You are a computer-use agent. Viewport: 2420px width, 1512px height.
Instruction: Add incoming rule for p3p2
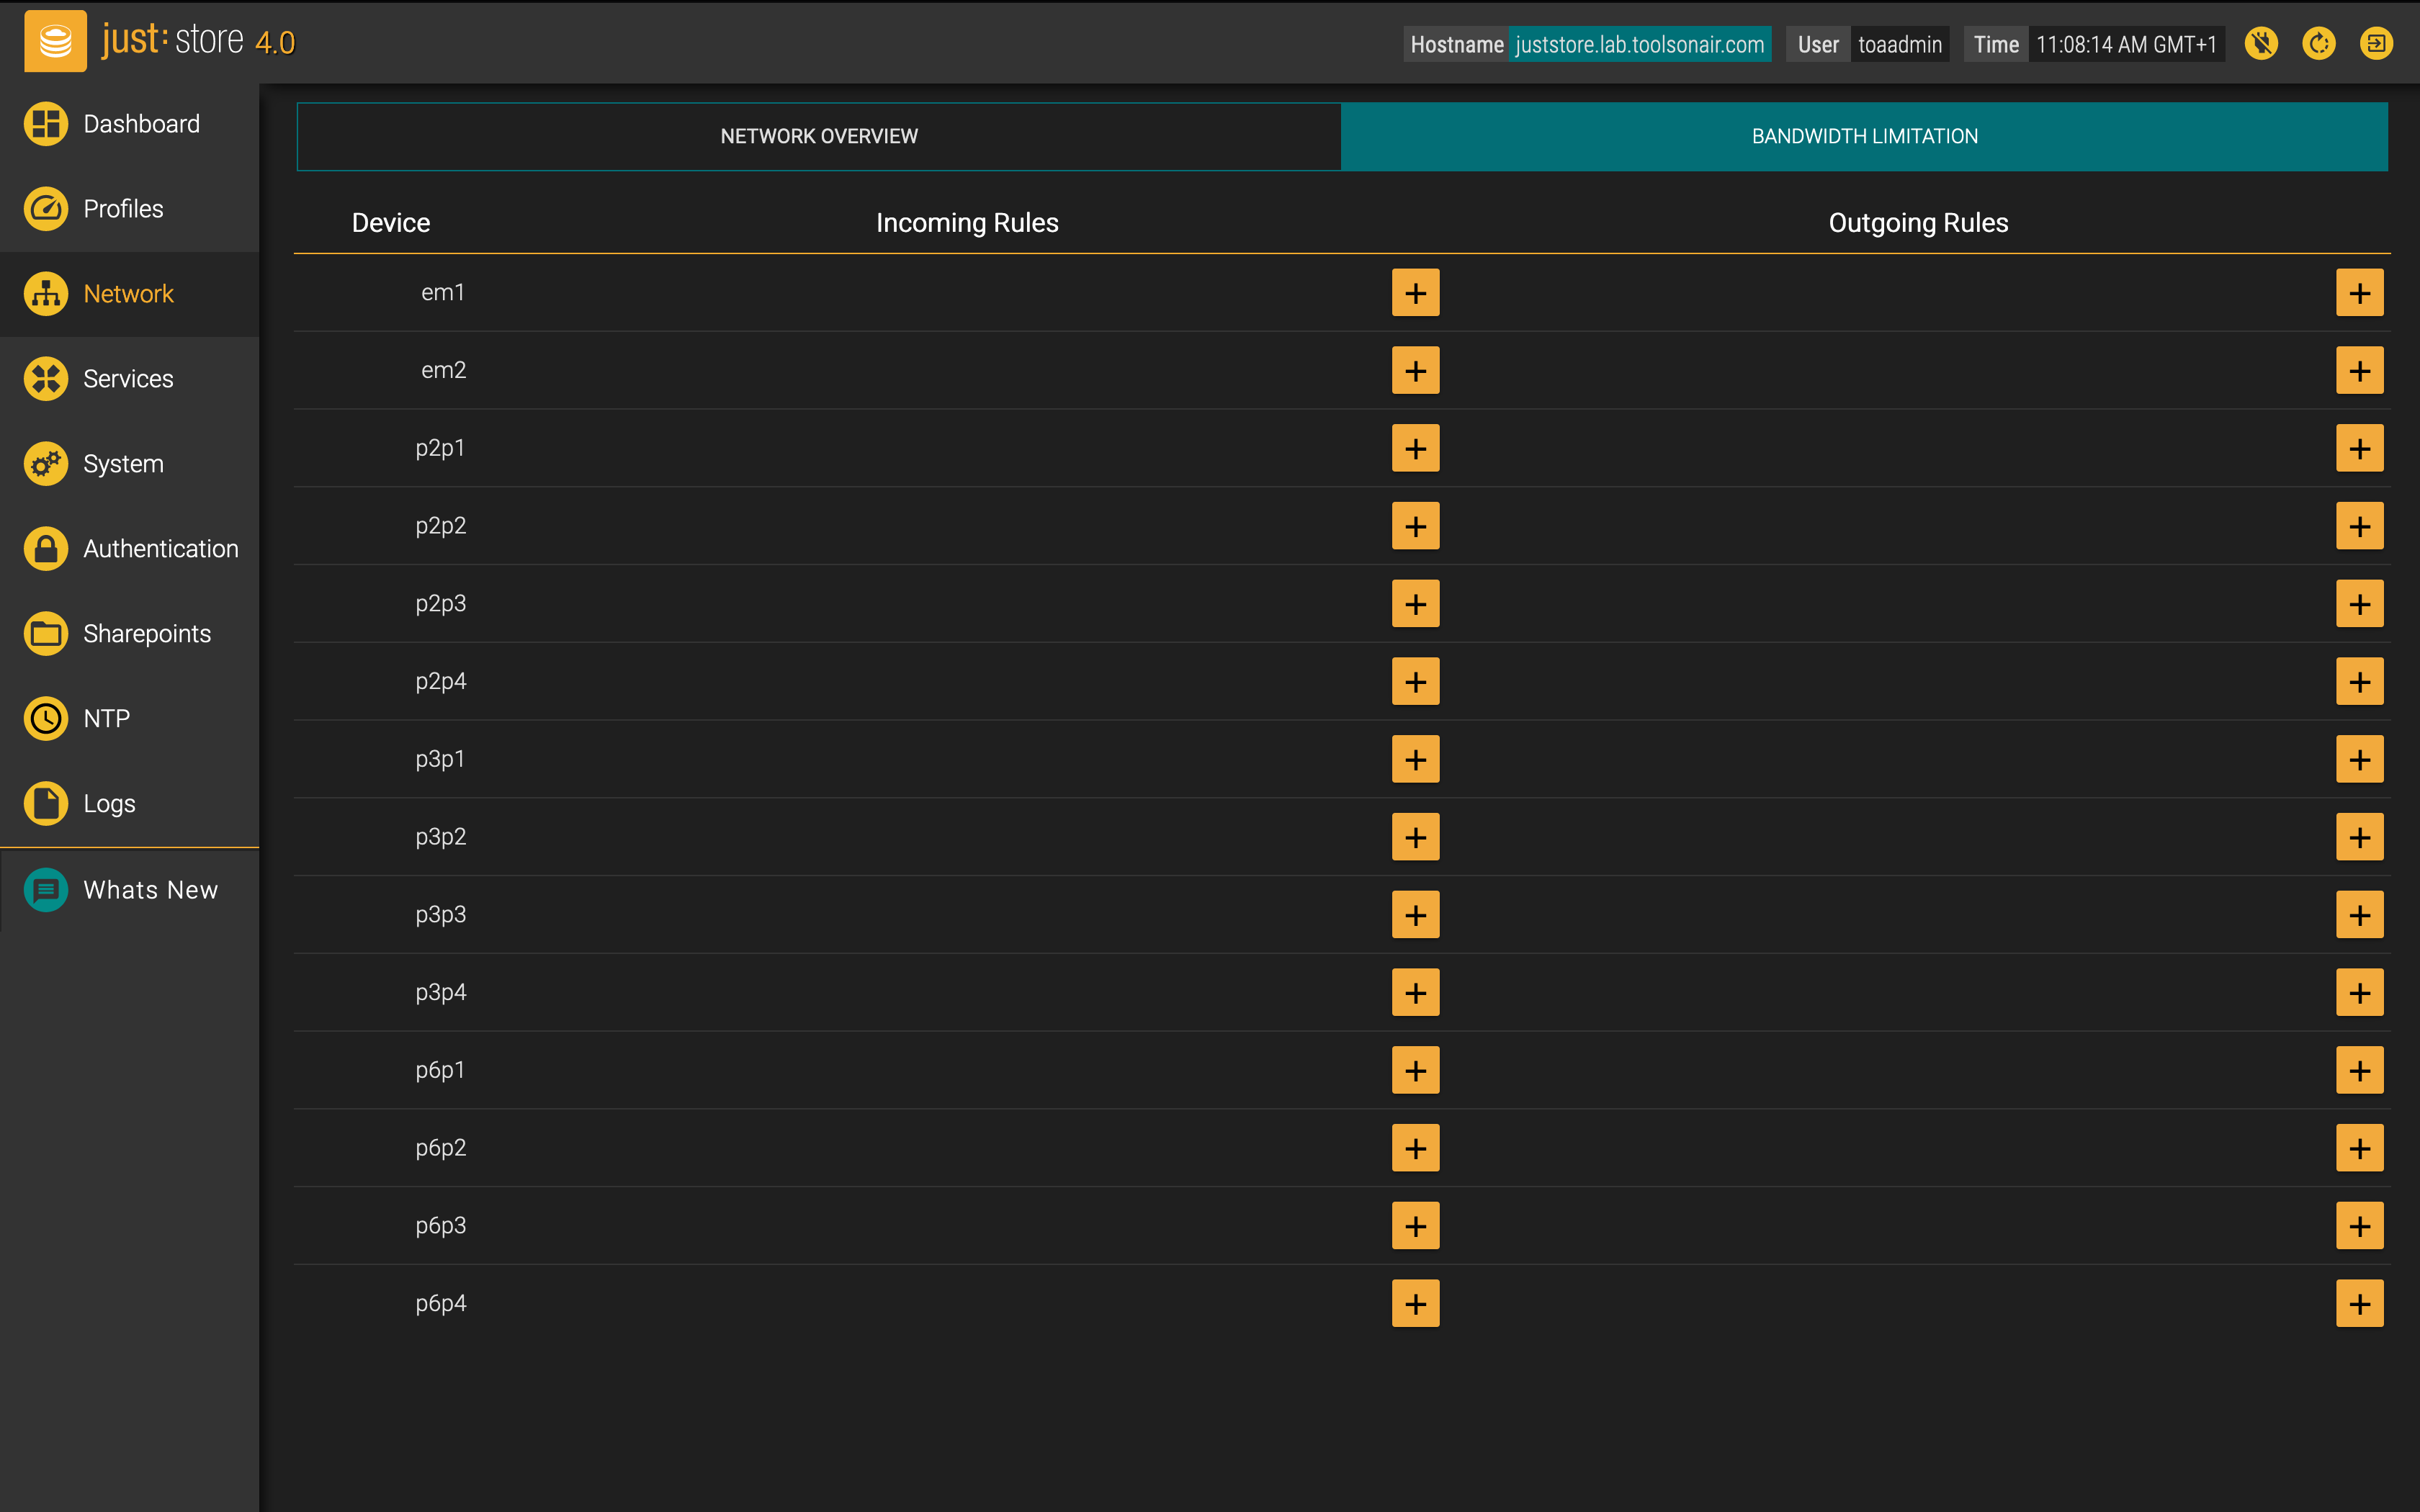[1415, 837]
